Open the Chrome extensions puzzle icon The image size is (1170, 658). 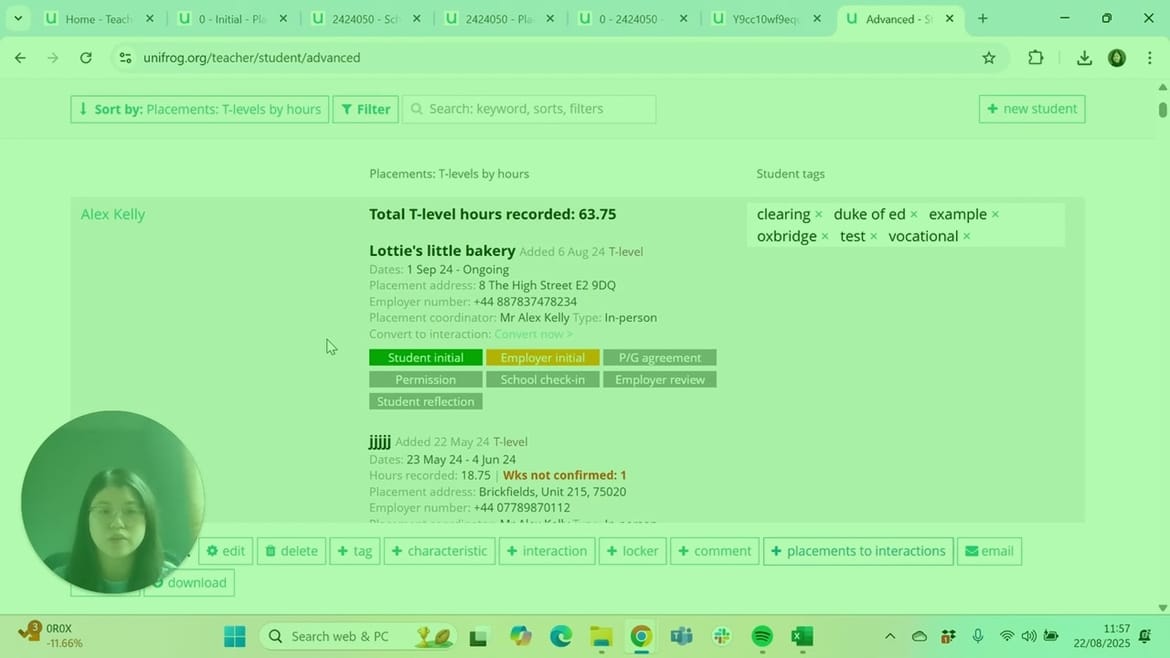1036,58
